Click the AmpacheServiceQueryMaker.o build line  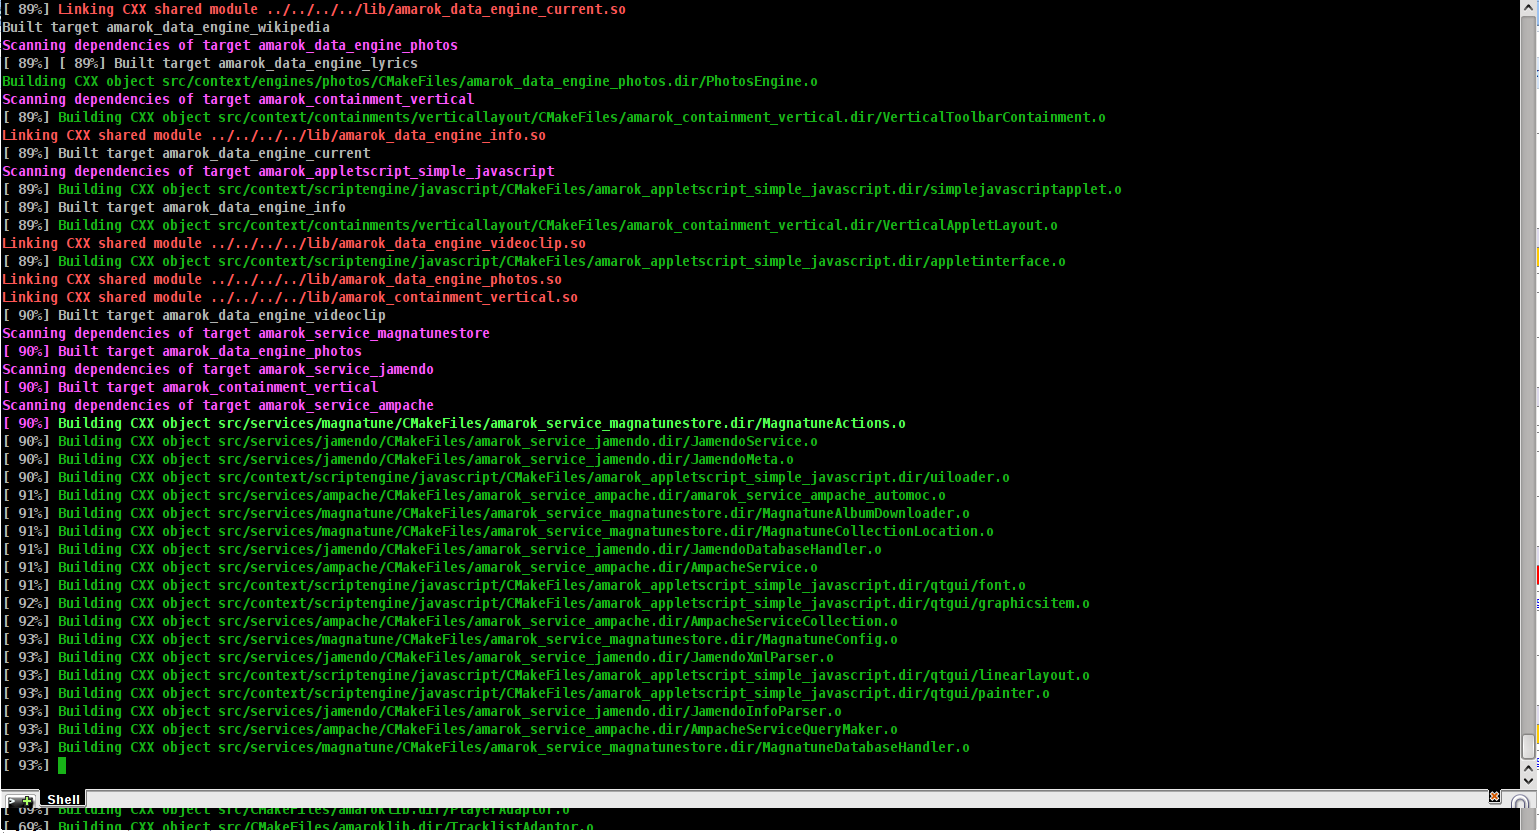(477, 729)
